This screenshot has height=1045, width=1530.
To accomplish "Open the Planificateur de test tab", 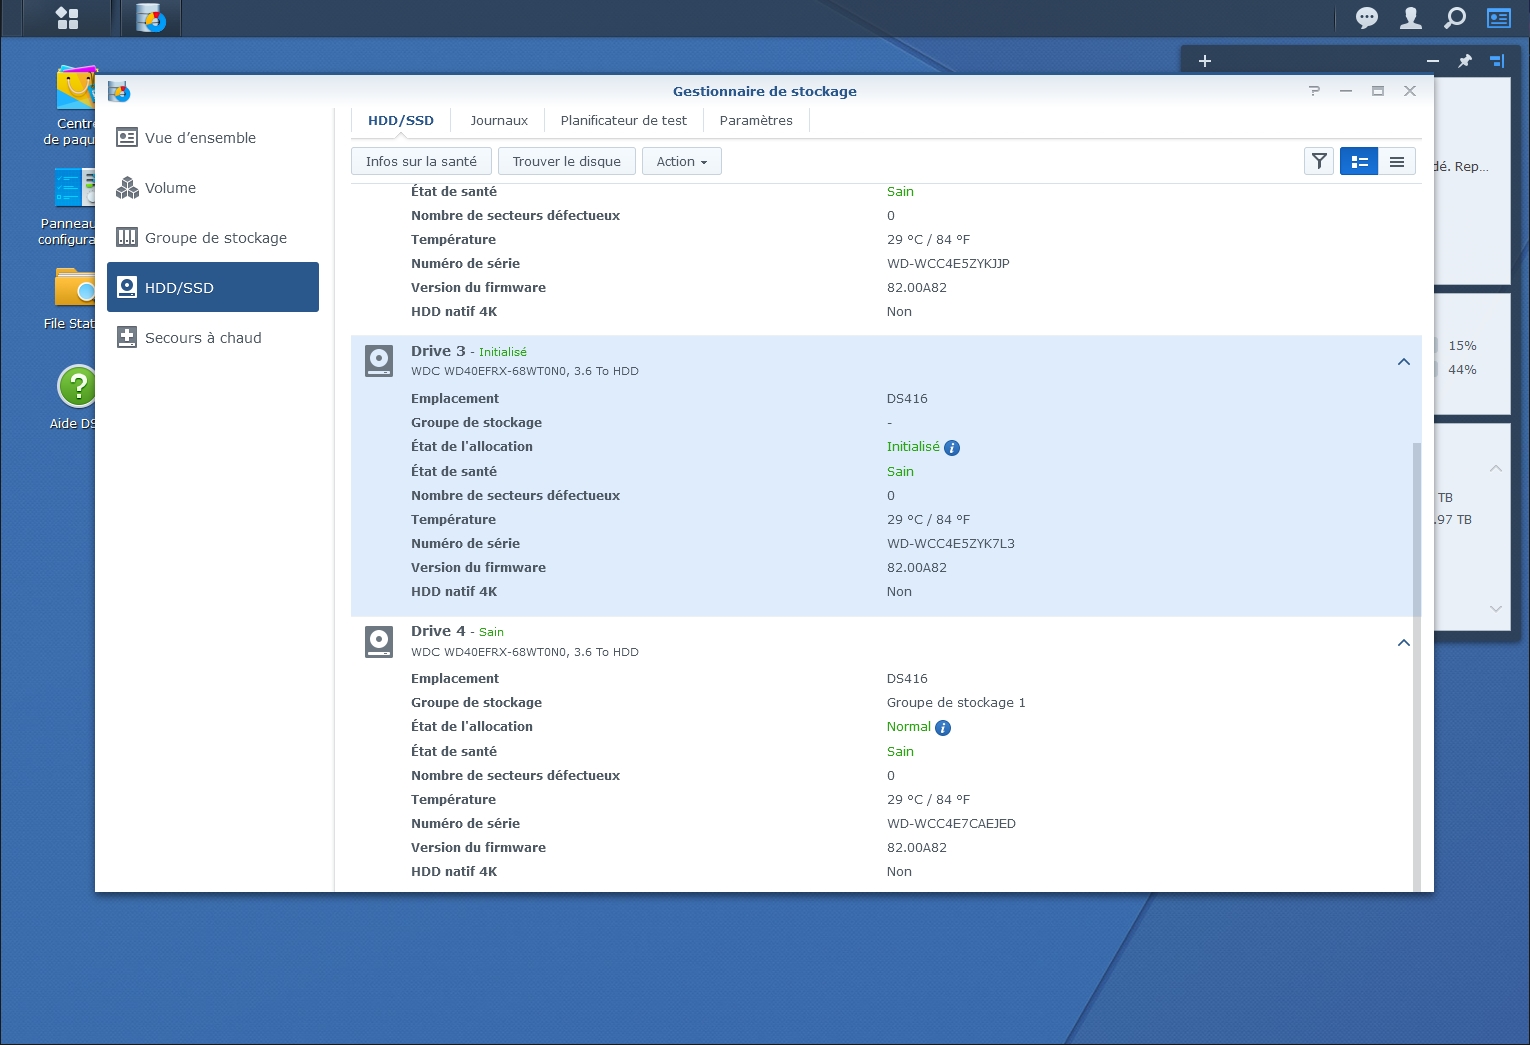I will (x=623, y=120).
